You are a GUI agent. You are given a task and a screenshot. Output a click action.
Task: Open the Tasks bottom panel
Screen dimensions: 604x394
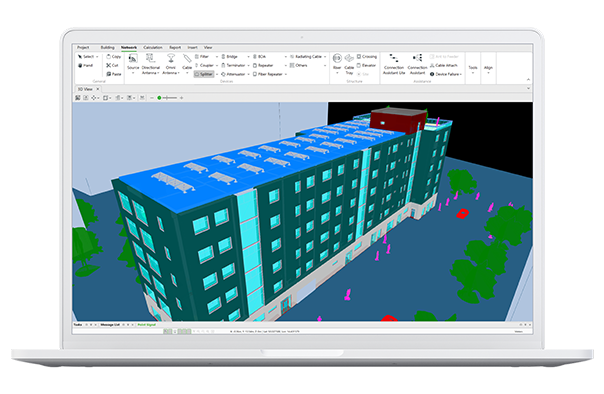tap(78, 325)
